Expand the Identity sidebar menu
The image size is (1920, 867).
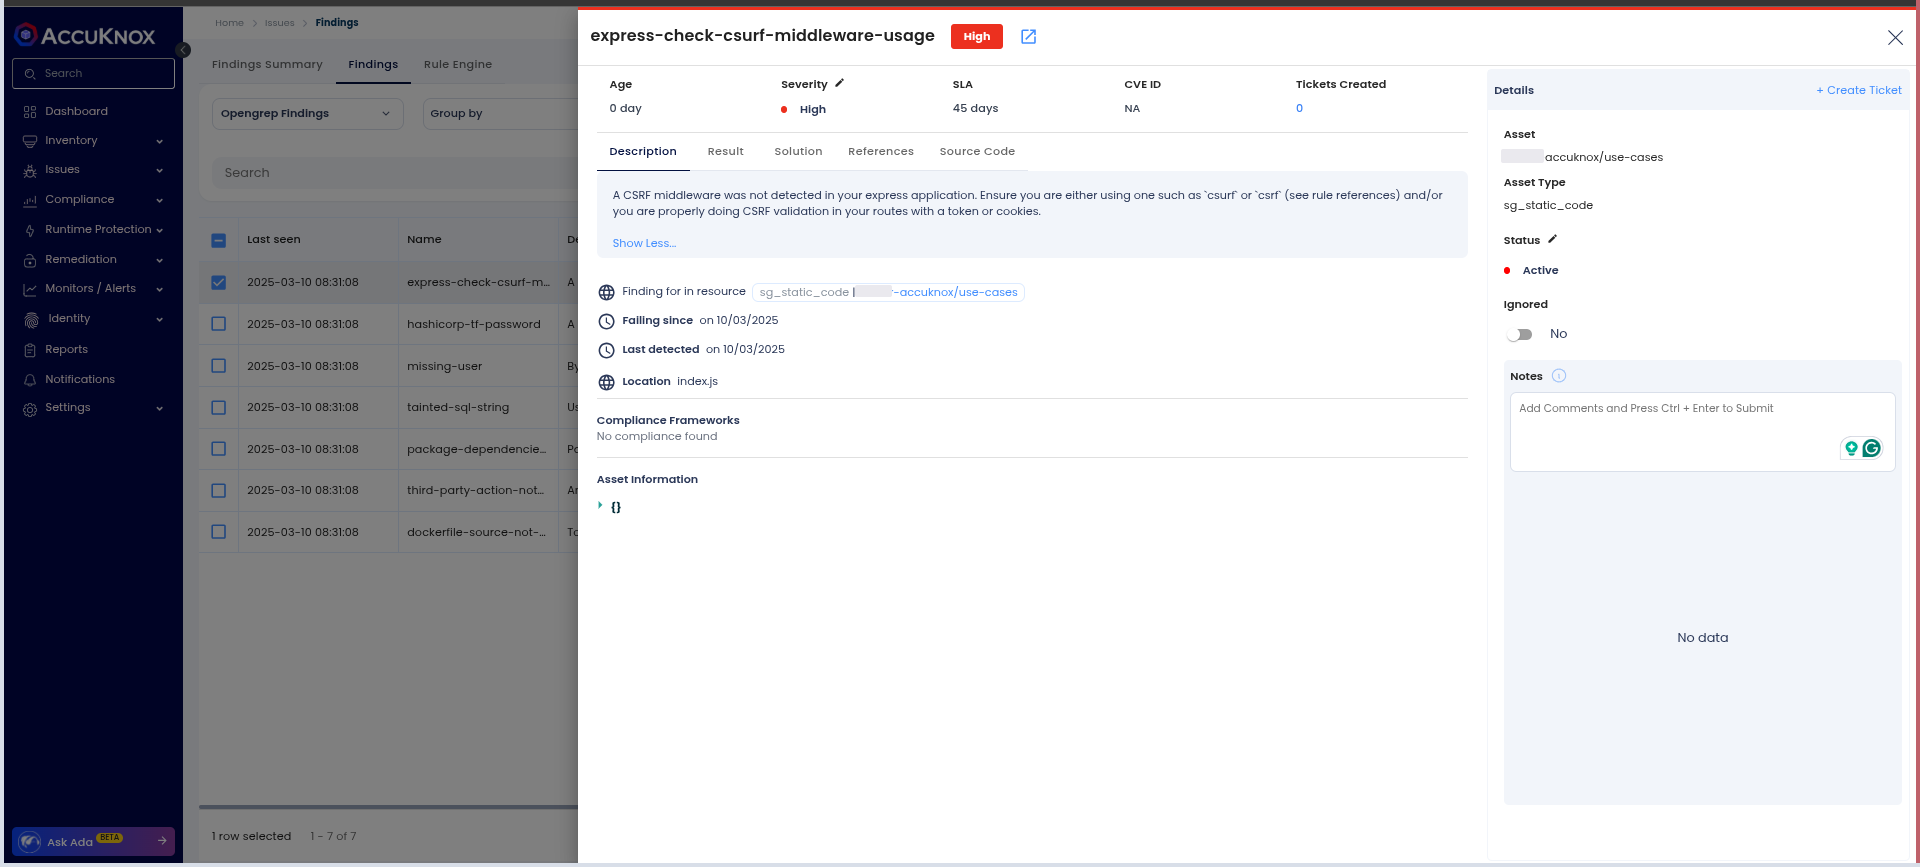point(160,319)
